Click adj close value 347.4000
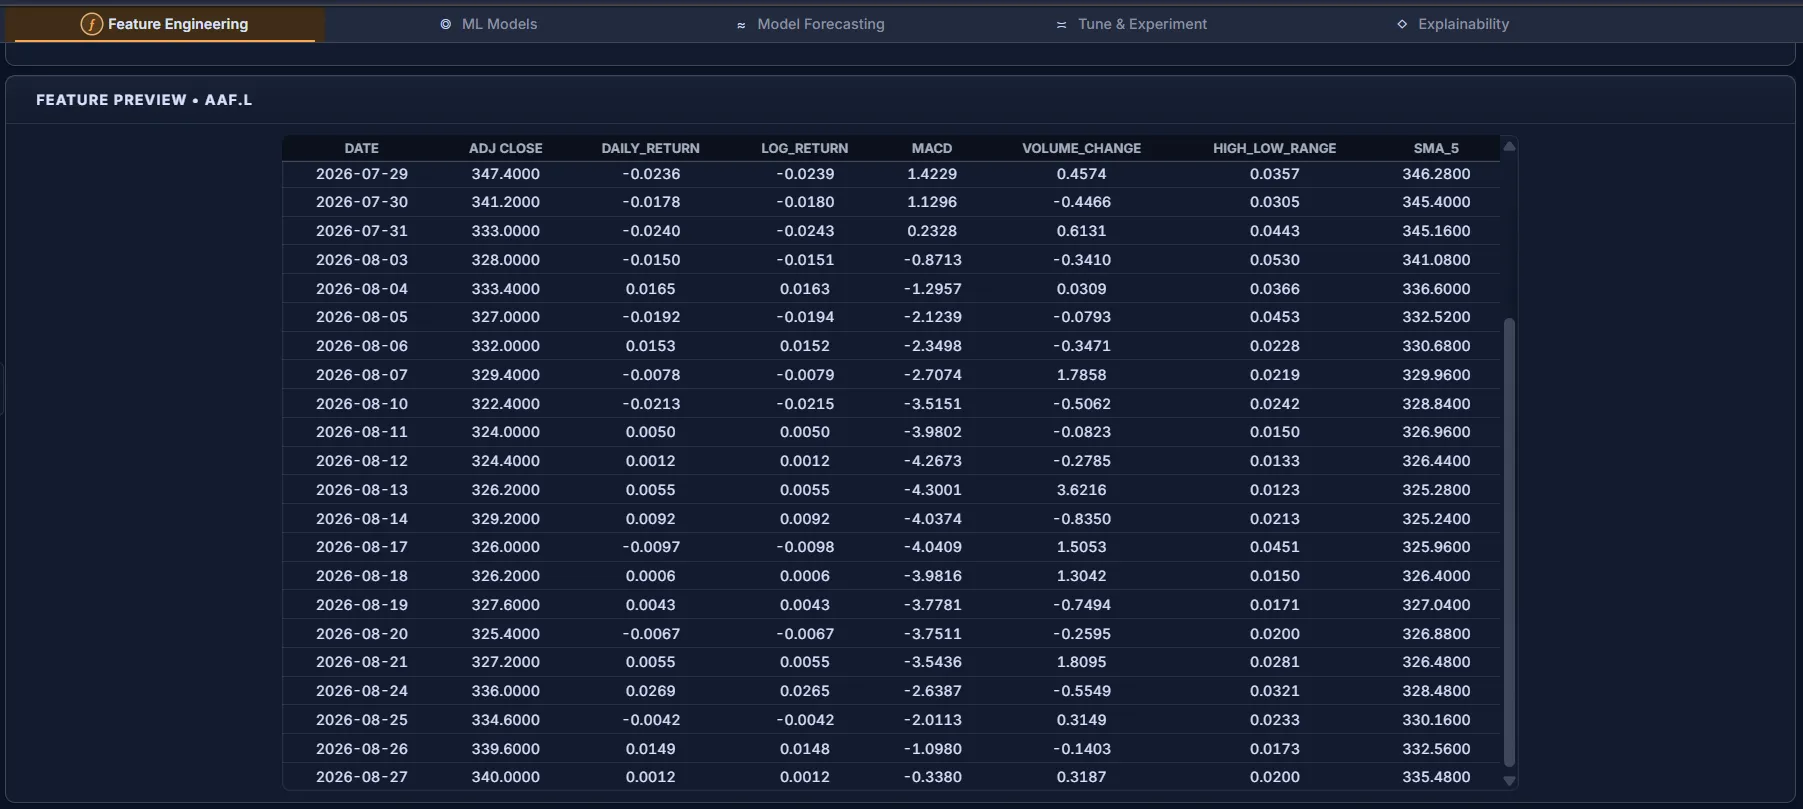This screenshot has width=1803, height=809. [x=506, y=174]
